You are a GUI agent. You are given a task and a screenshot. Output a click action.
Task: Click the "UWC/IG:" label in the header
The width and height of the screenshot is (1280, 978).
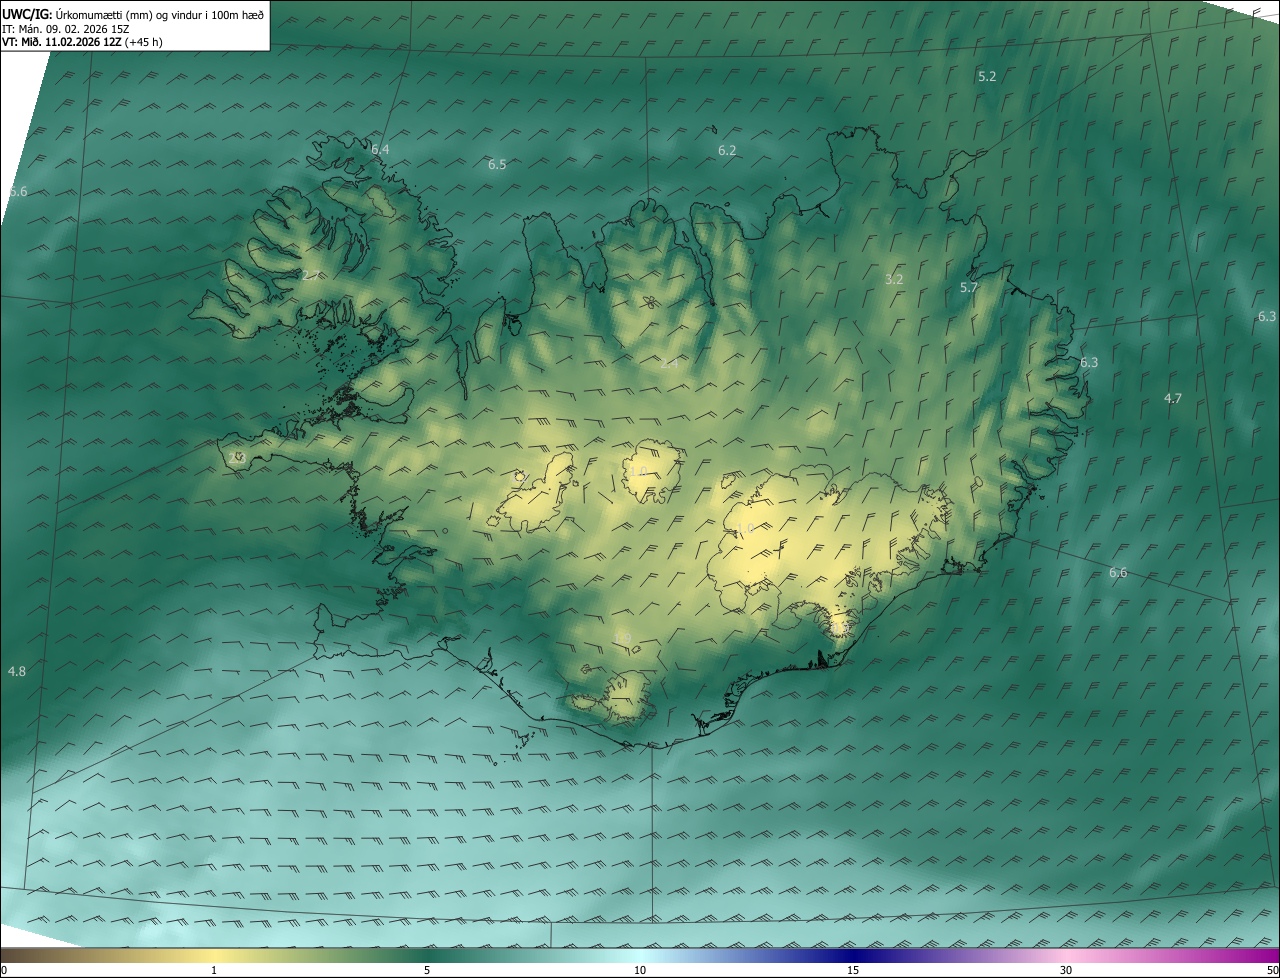click(28, 13)
